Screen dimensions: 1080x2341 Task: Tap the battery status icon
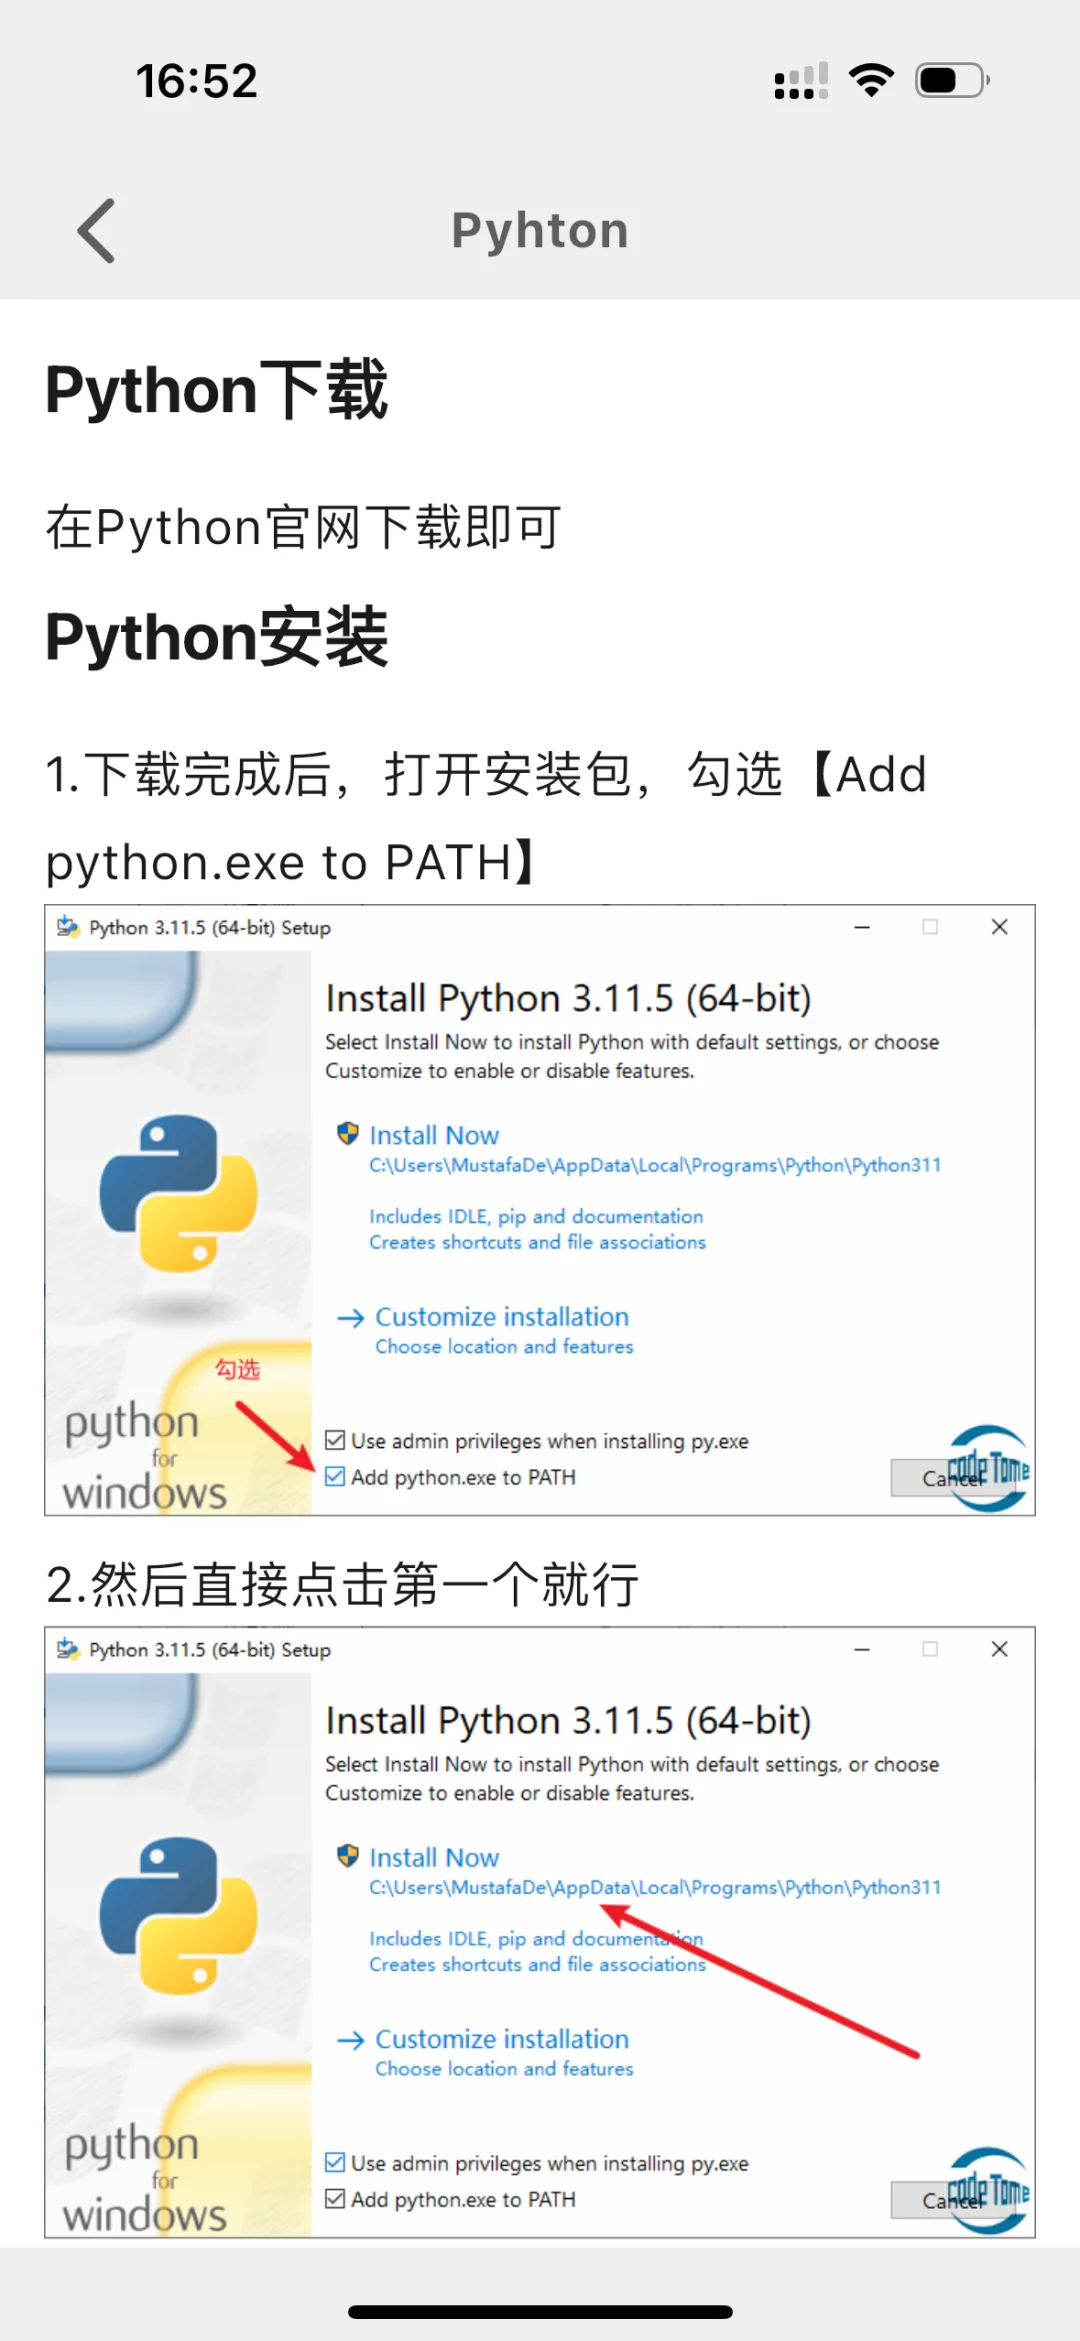click(x=952, y=80)
